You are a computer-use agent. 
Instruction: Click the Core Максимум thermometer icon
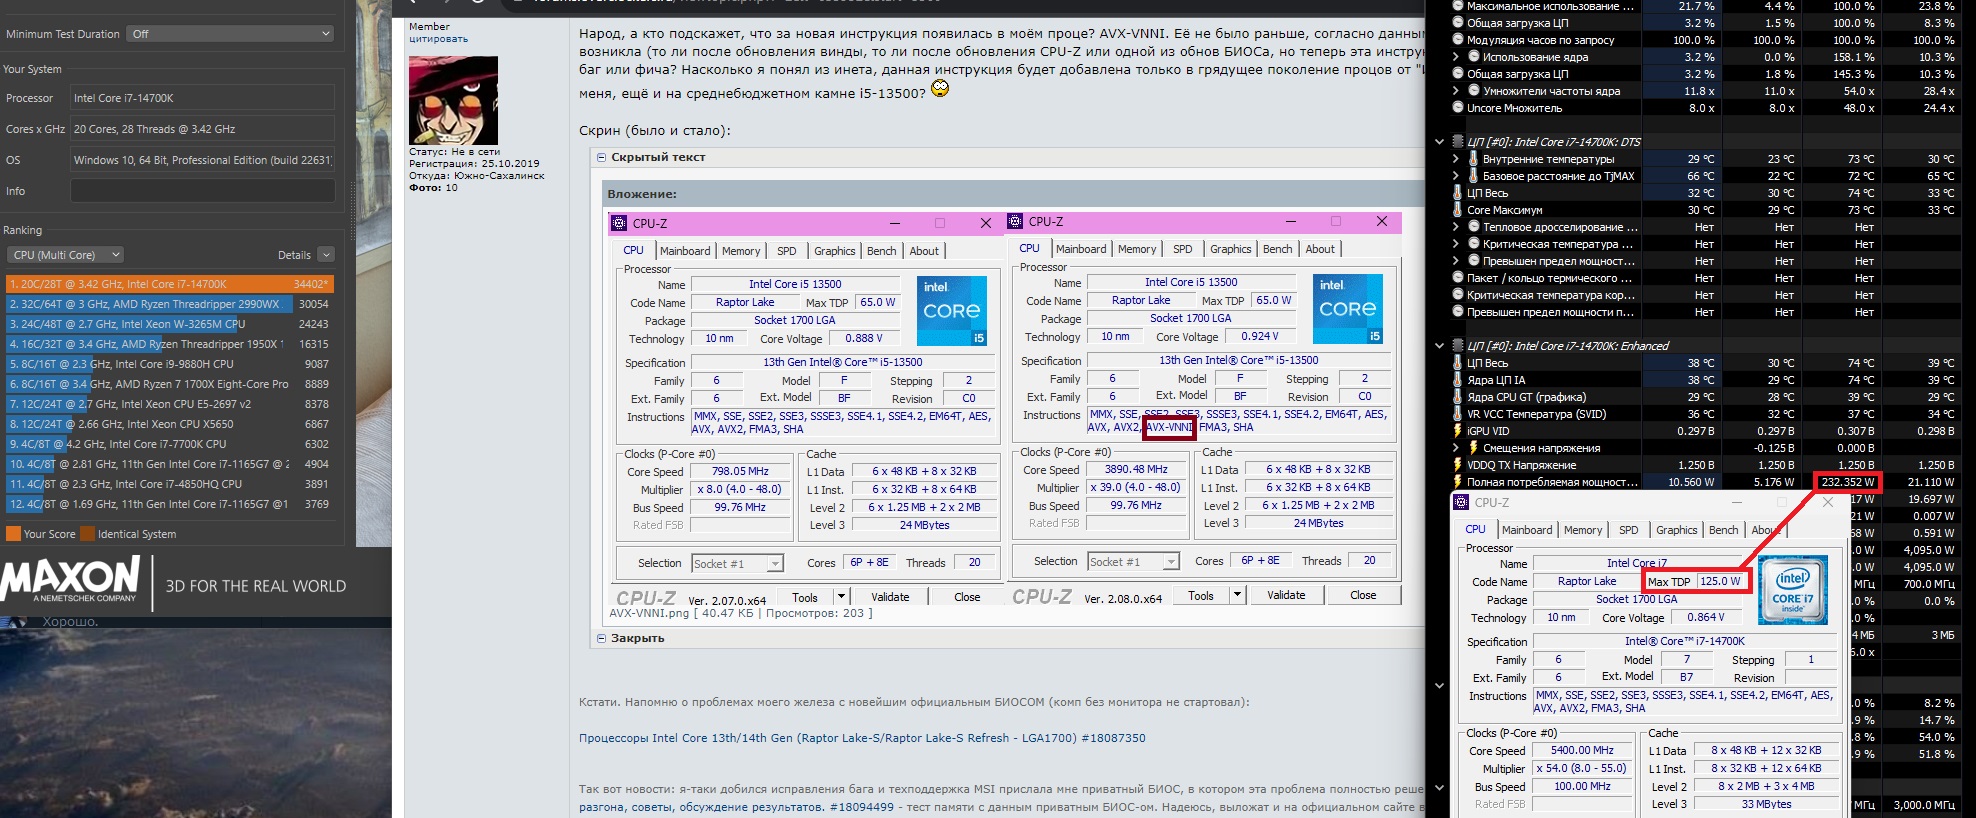tap(1458, 210)
